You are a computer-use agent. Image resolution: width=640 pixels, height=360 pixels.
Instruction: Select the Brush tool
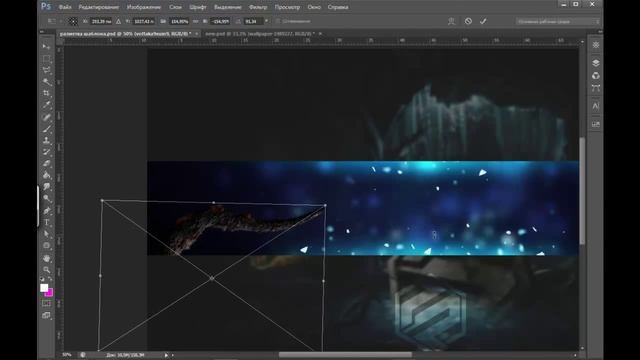click(47, 129)
